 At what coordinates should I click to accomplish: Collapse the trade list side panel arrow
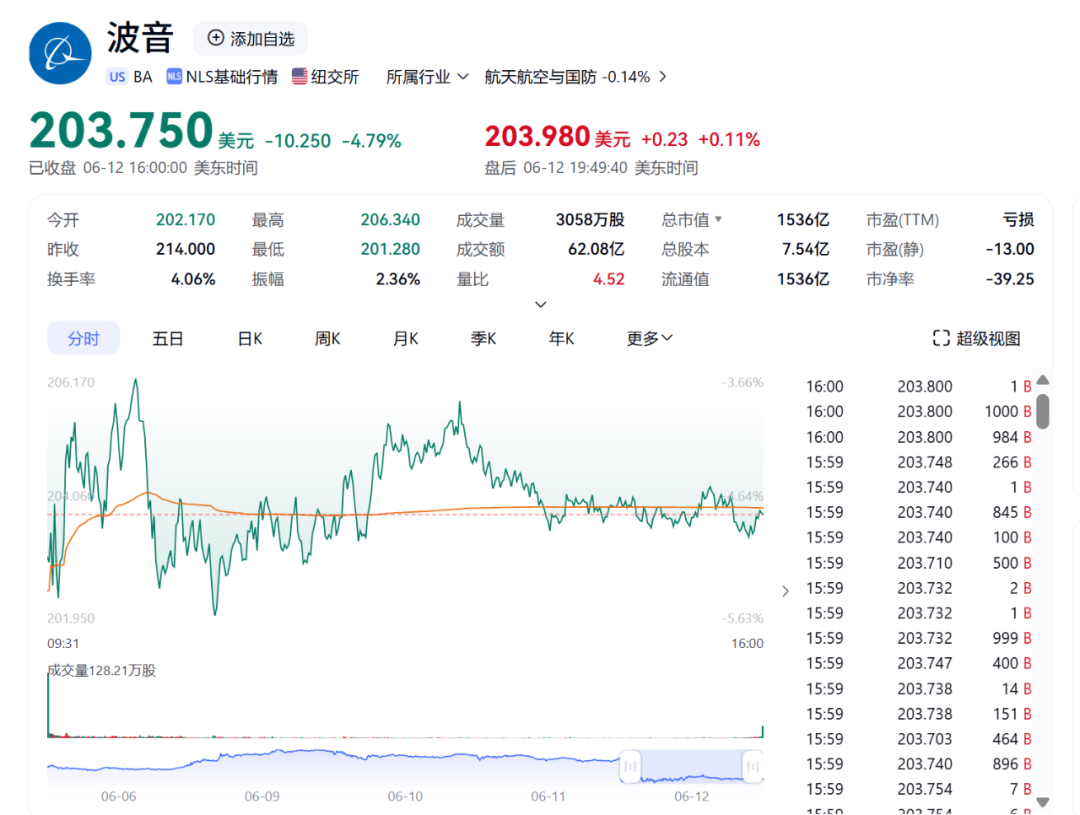pyautogui.click(x=785, y=591)
